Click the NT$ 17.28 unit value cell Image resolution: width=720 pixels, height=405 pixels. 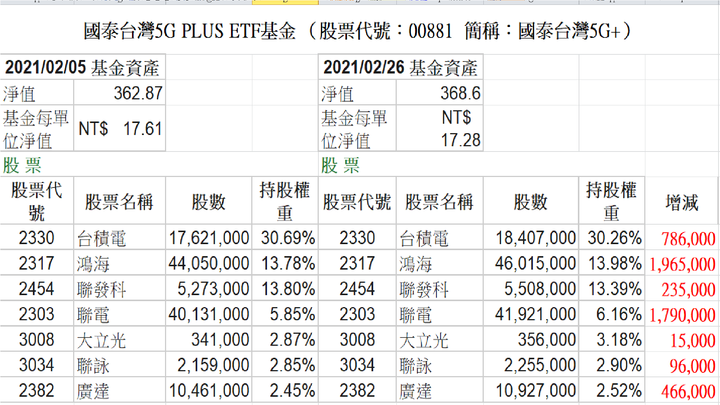coord(439,129)
